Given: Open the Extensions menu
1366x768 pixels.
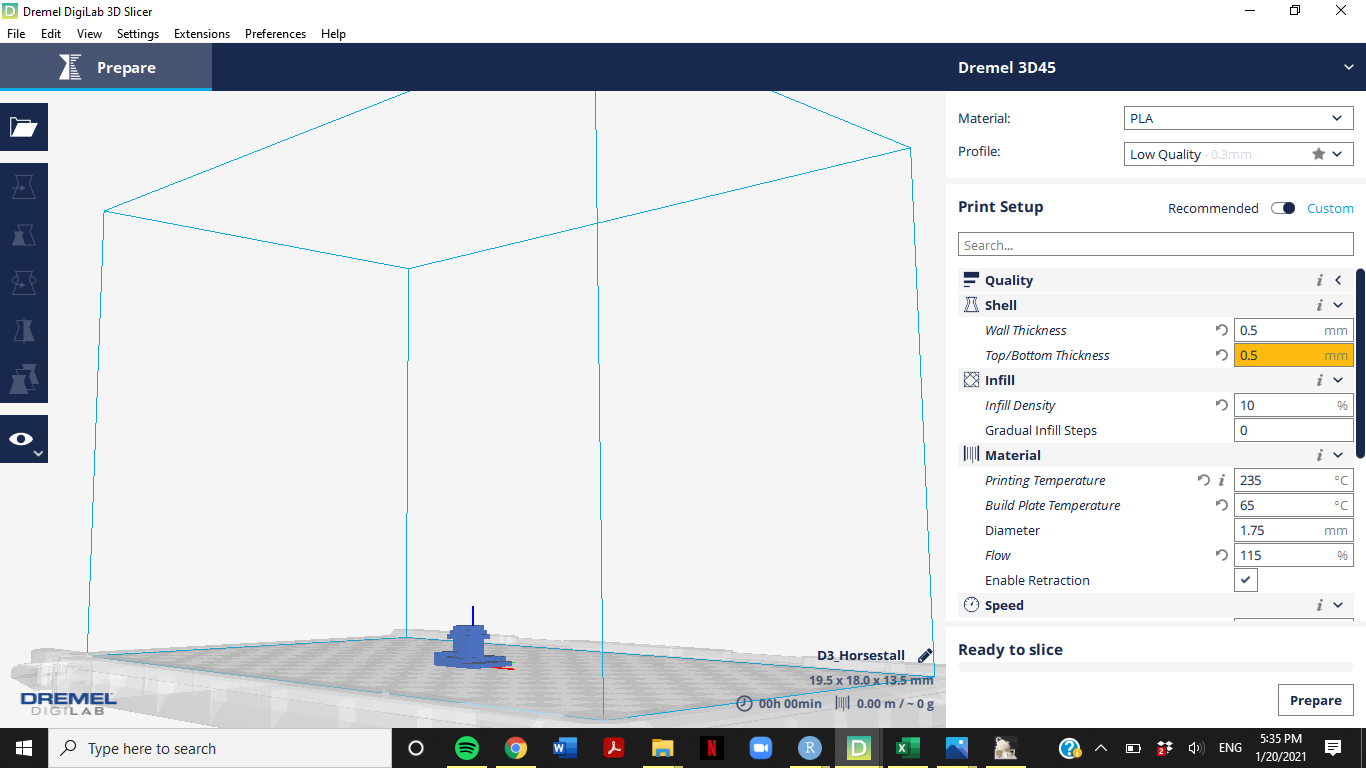Looking at the screenshot, I should coord(202,33).
